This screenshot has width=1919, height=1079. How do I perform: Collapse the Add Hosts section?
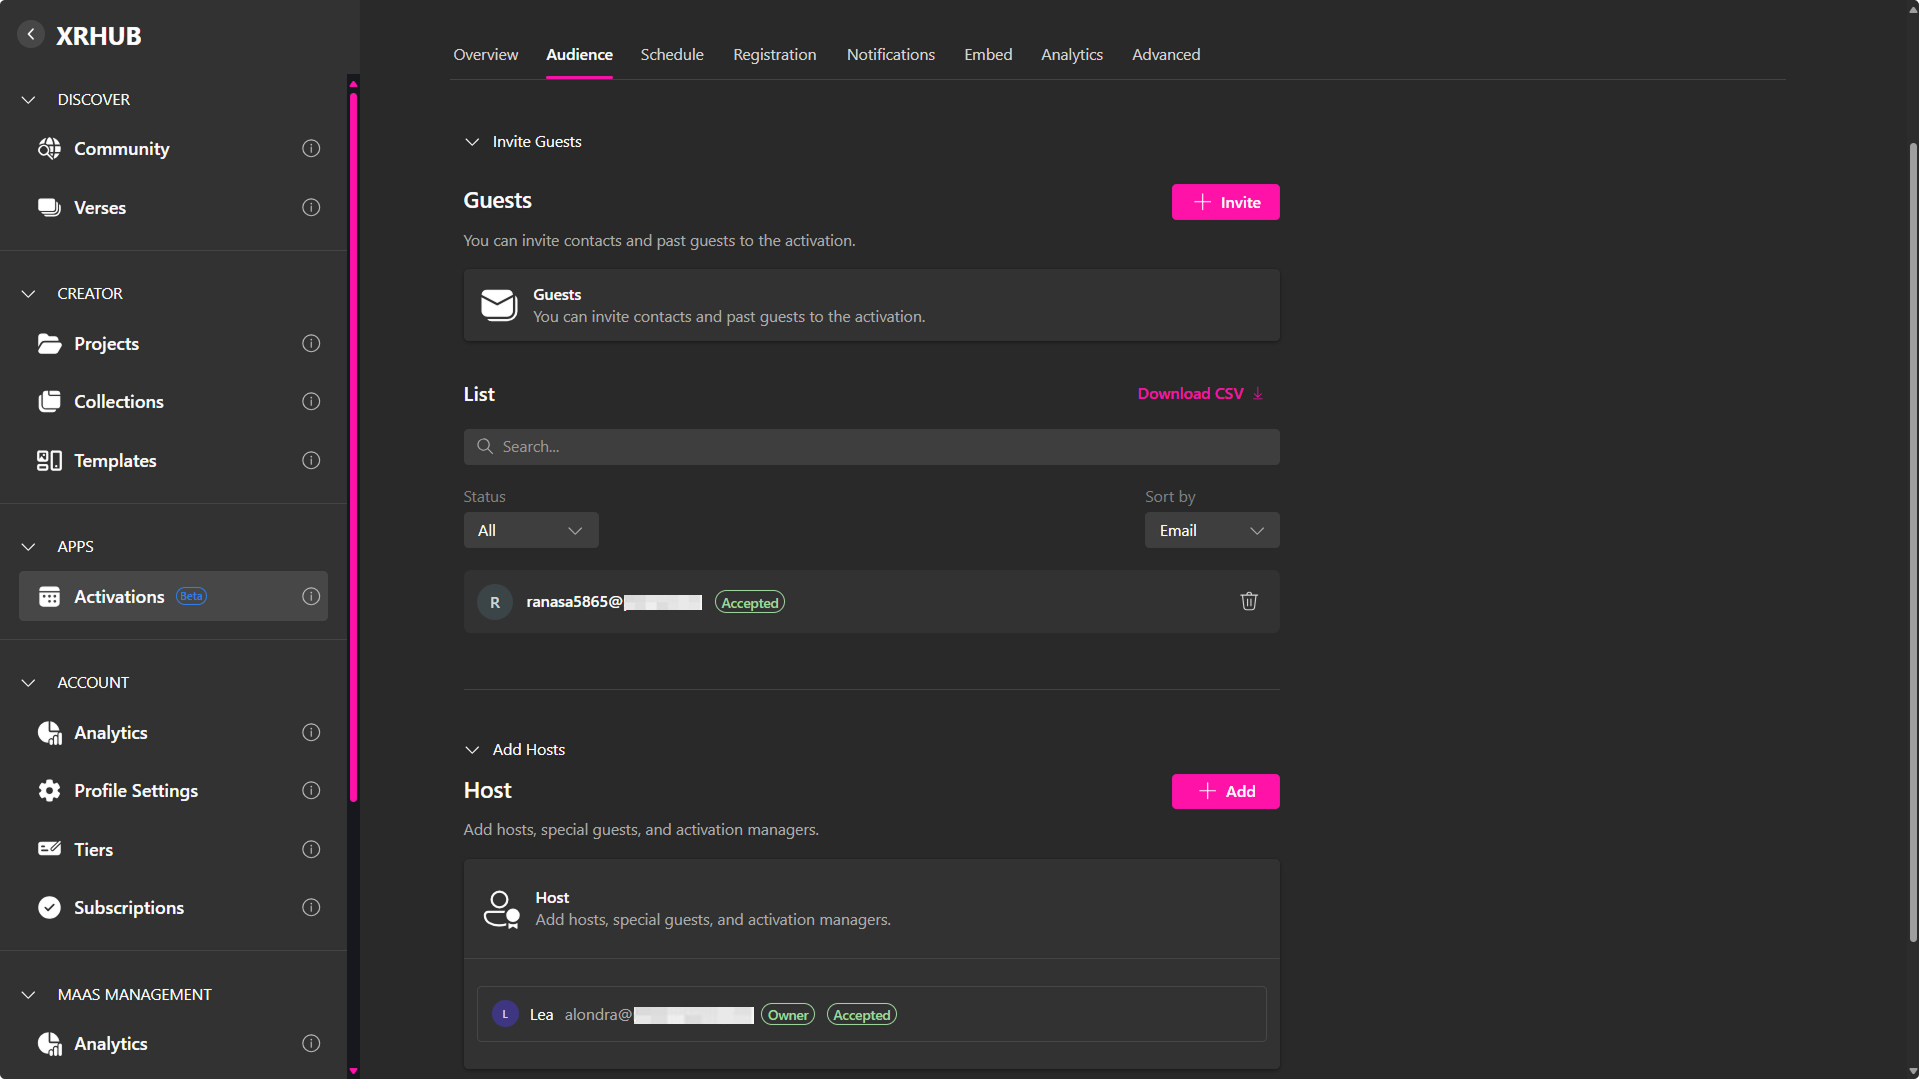coord(472,750)
